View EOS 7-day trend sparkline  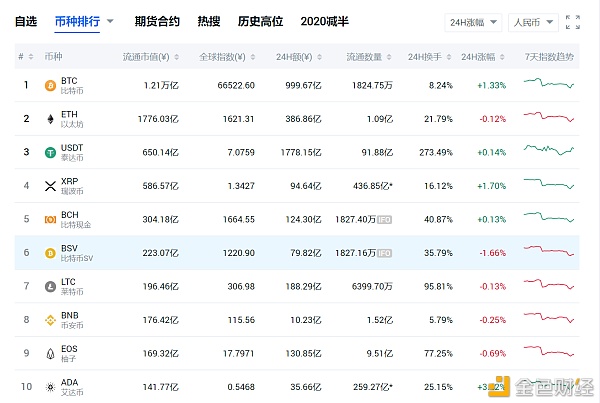point(549,351)
